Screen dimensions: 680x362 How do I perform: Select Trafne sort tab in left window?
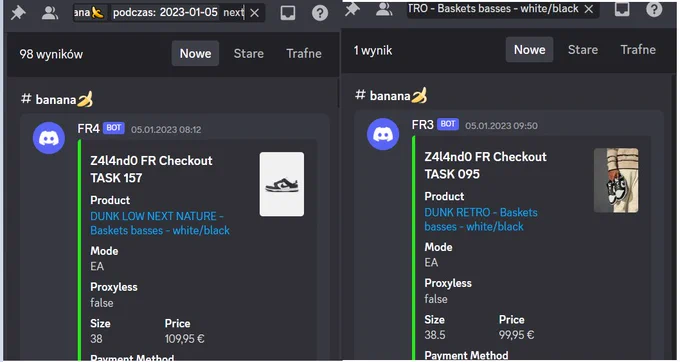(x=304, y=53)
